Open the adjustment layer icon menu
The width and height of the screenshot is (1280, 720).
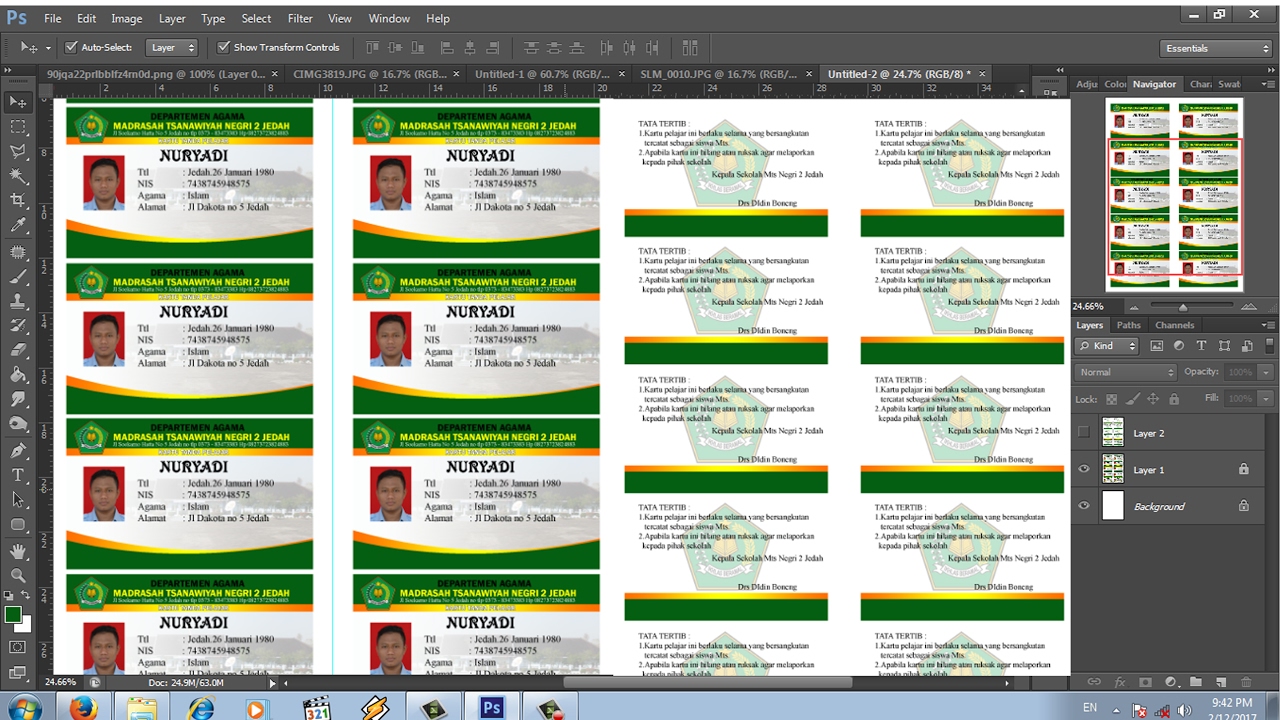pos(1171,682)
